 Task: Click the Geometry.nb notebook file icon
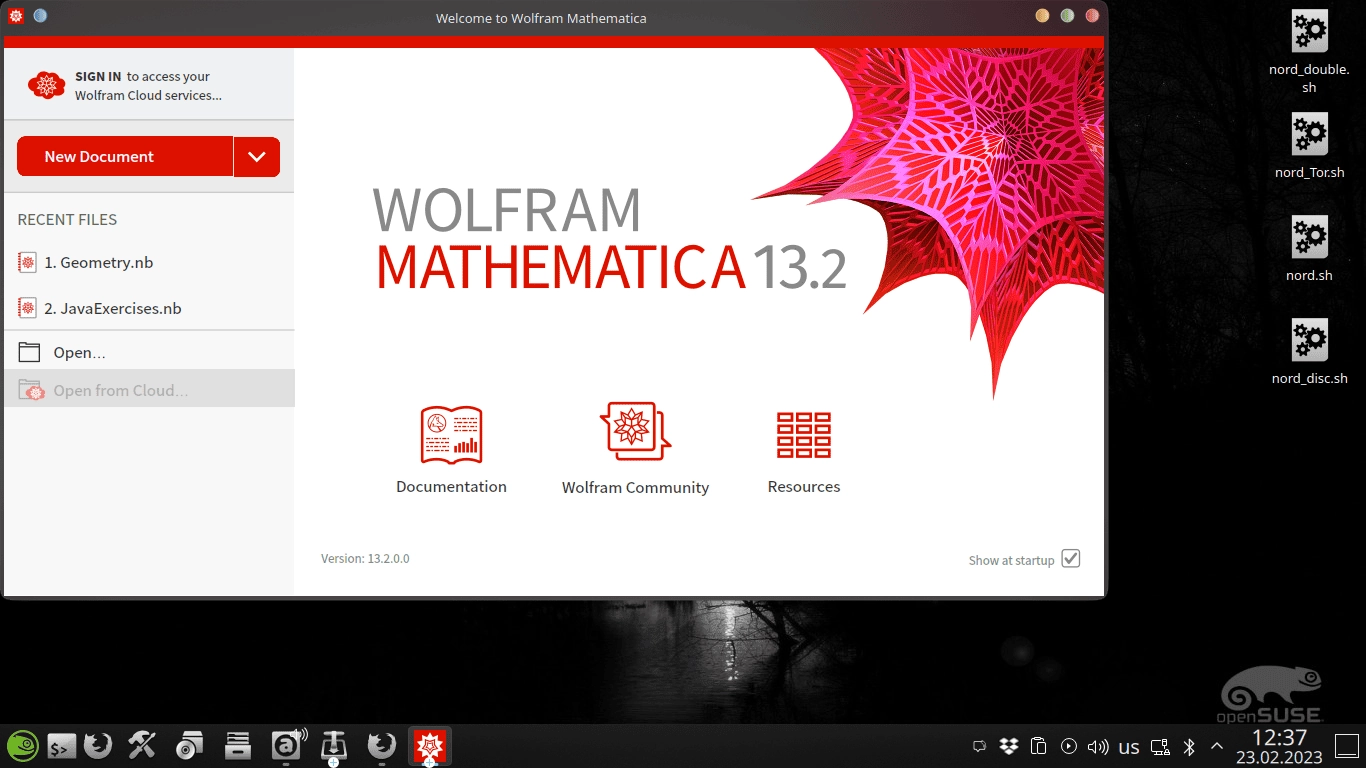coord(28,262)
